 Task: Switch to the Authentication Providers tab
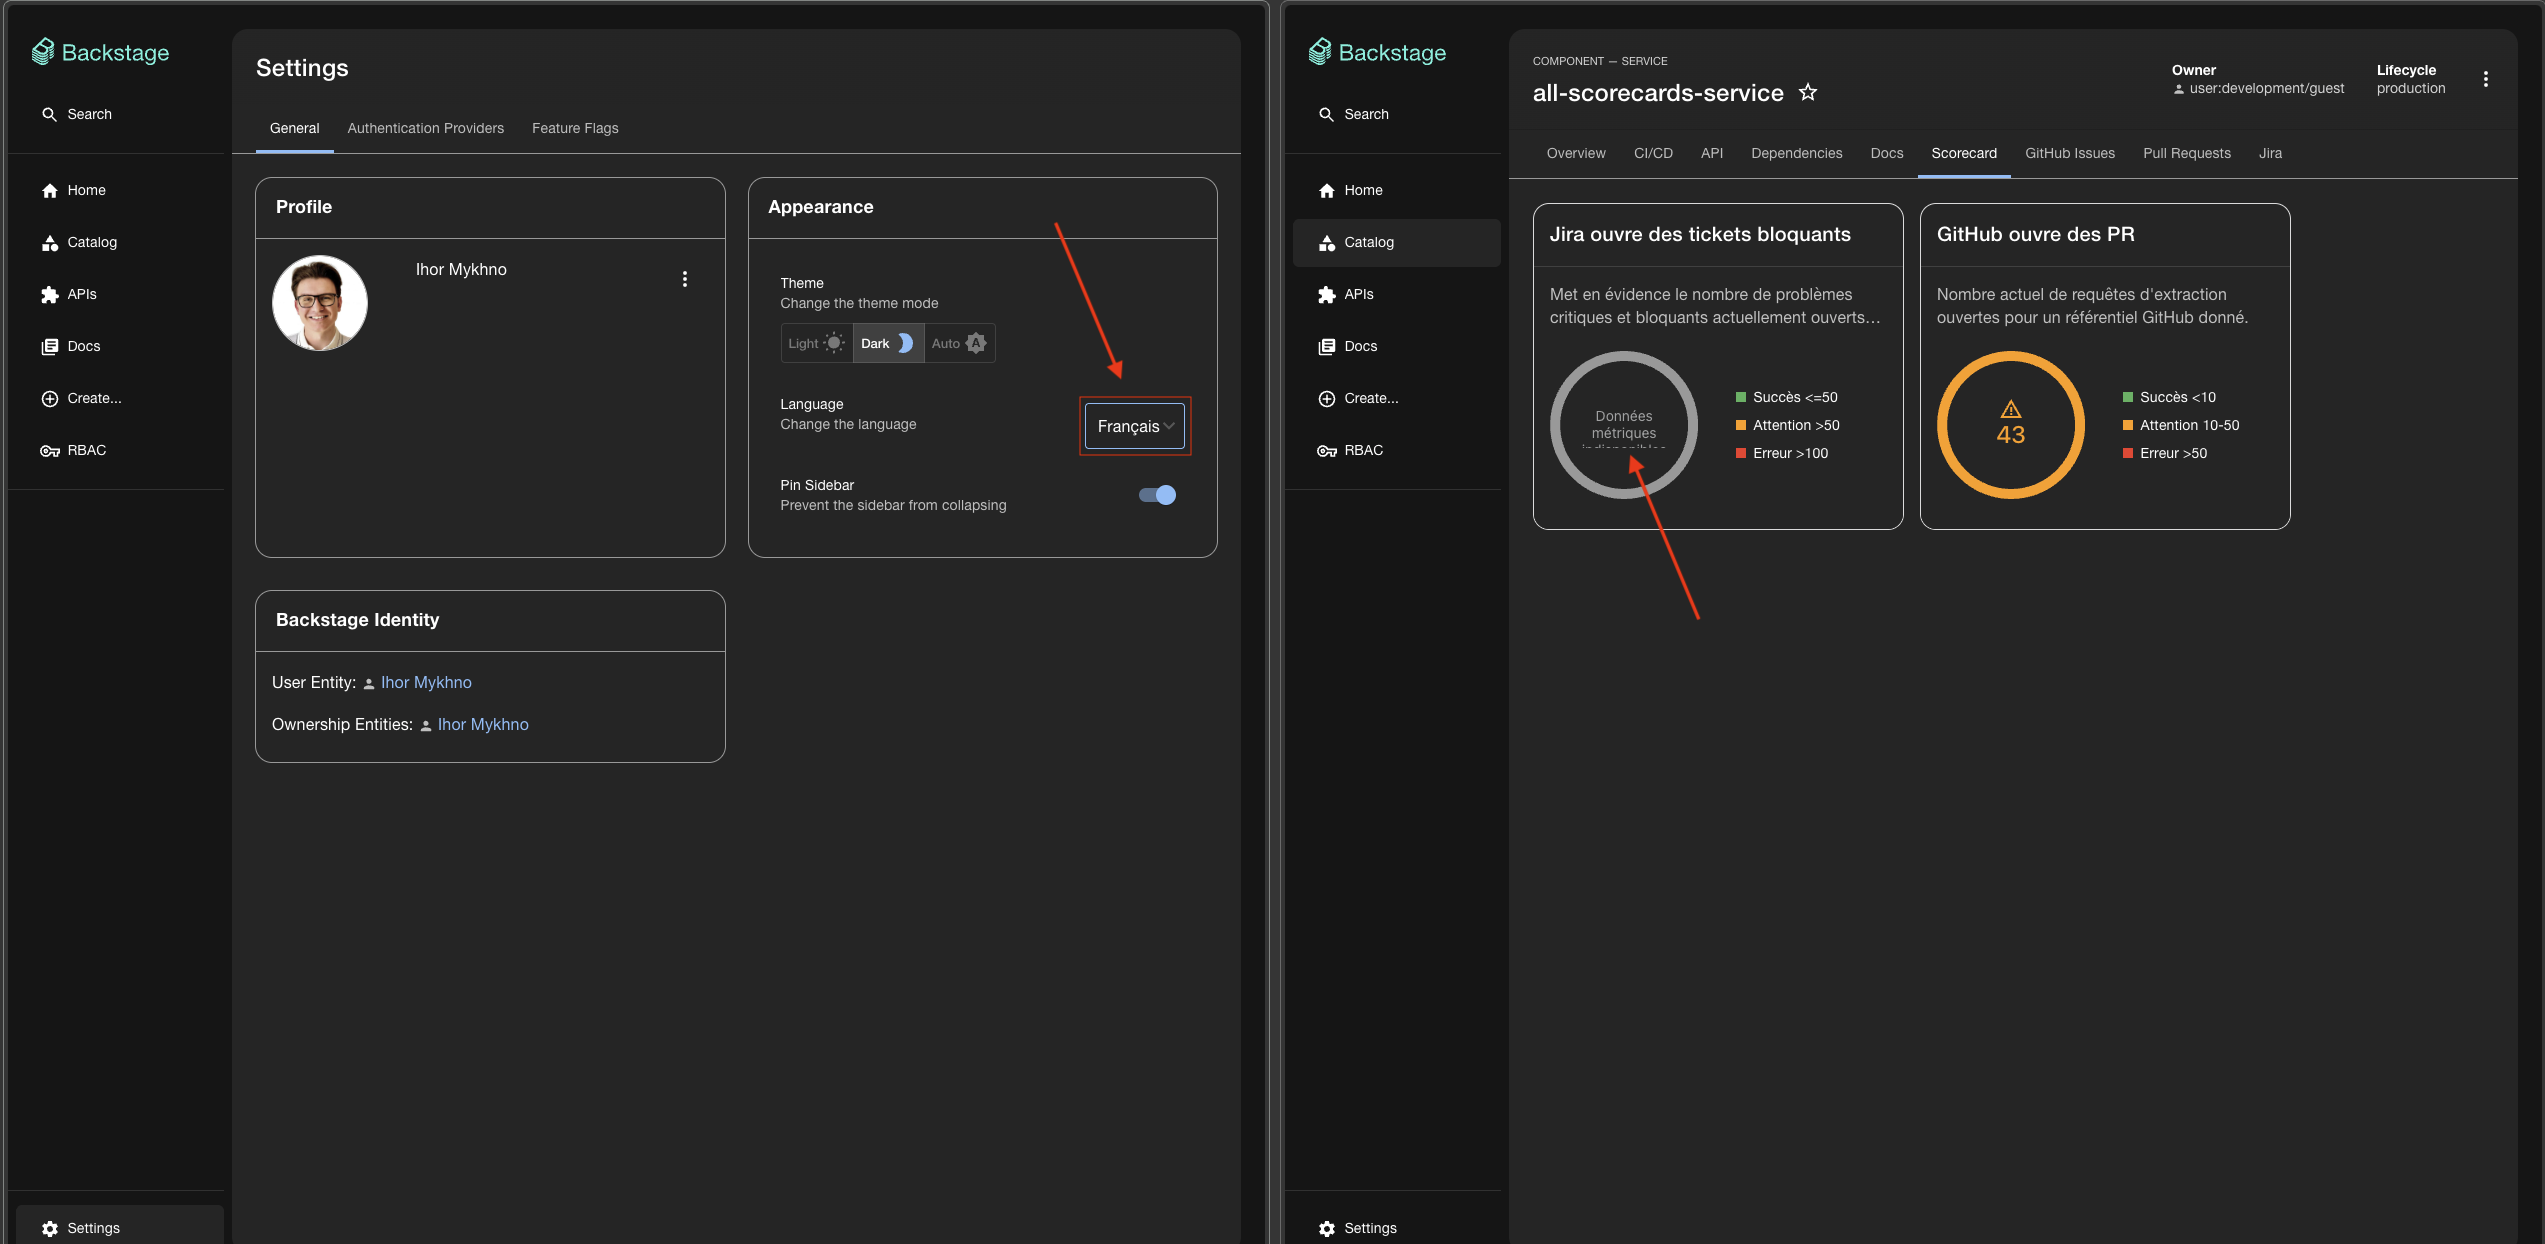point(425,128)
